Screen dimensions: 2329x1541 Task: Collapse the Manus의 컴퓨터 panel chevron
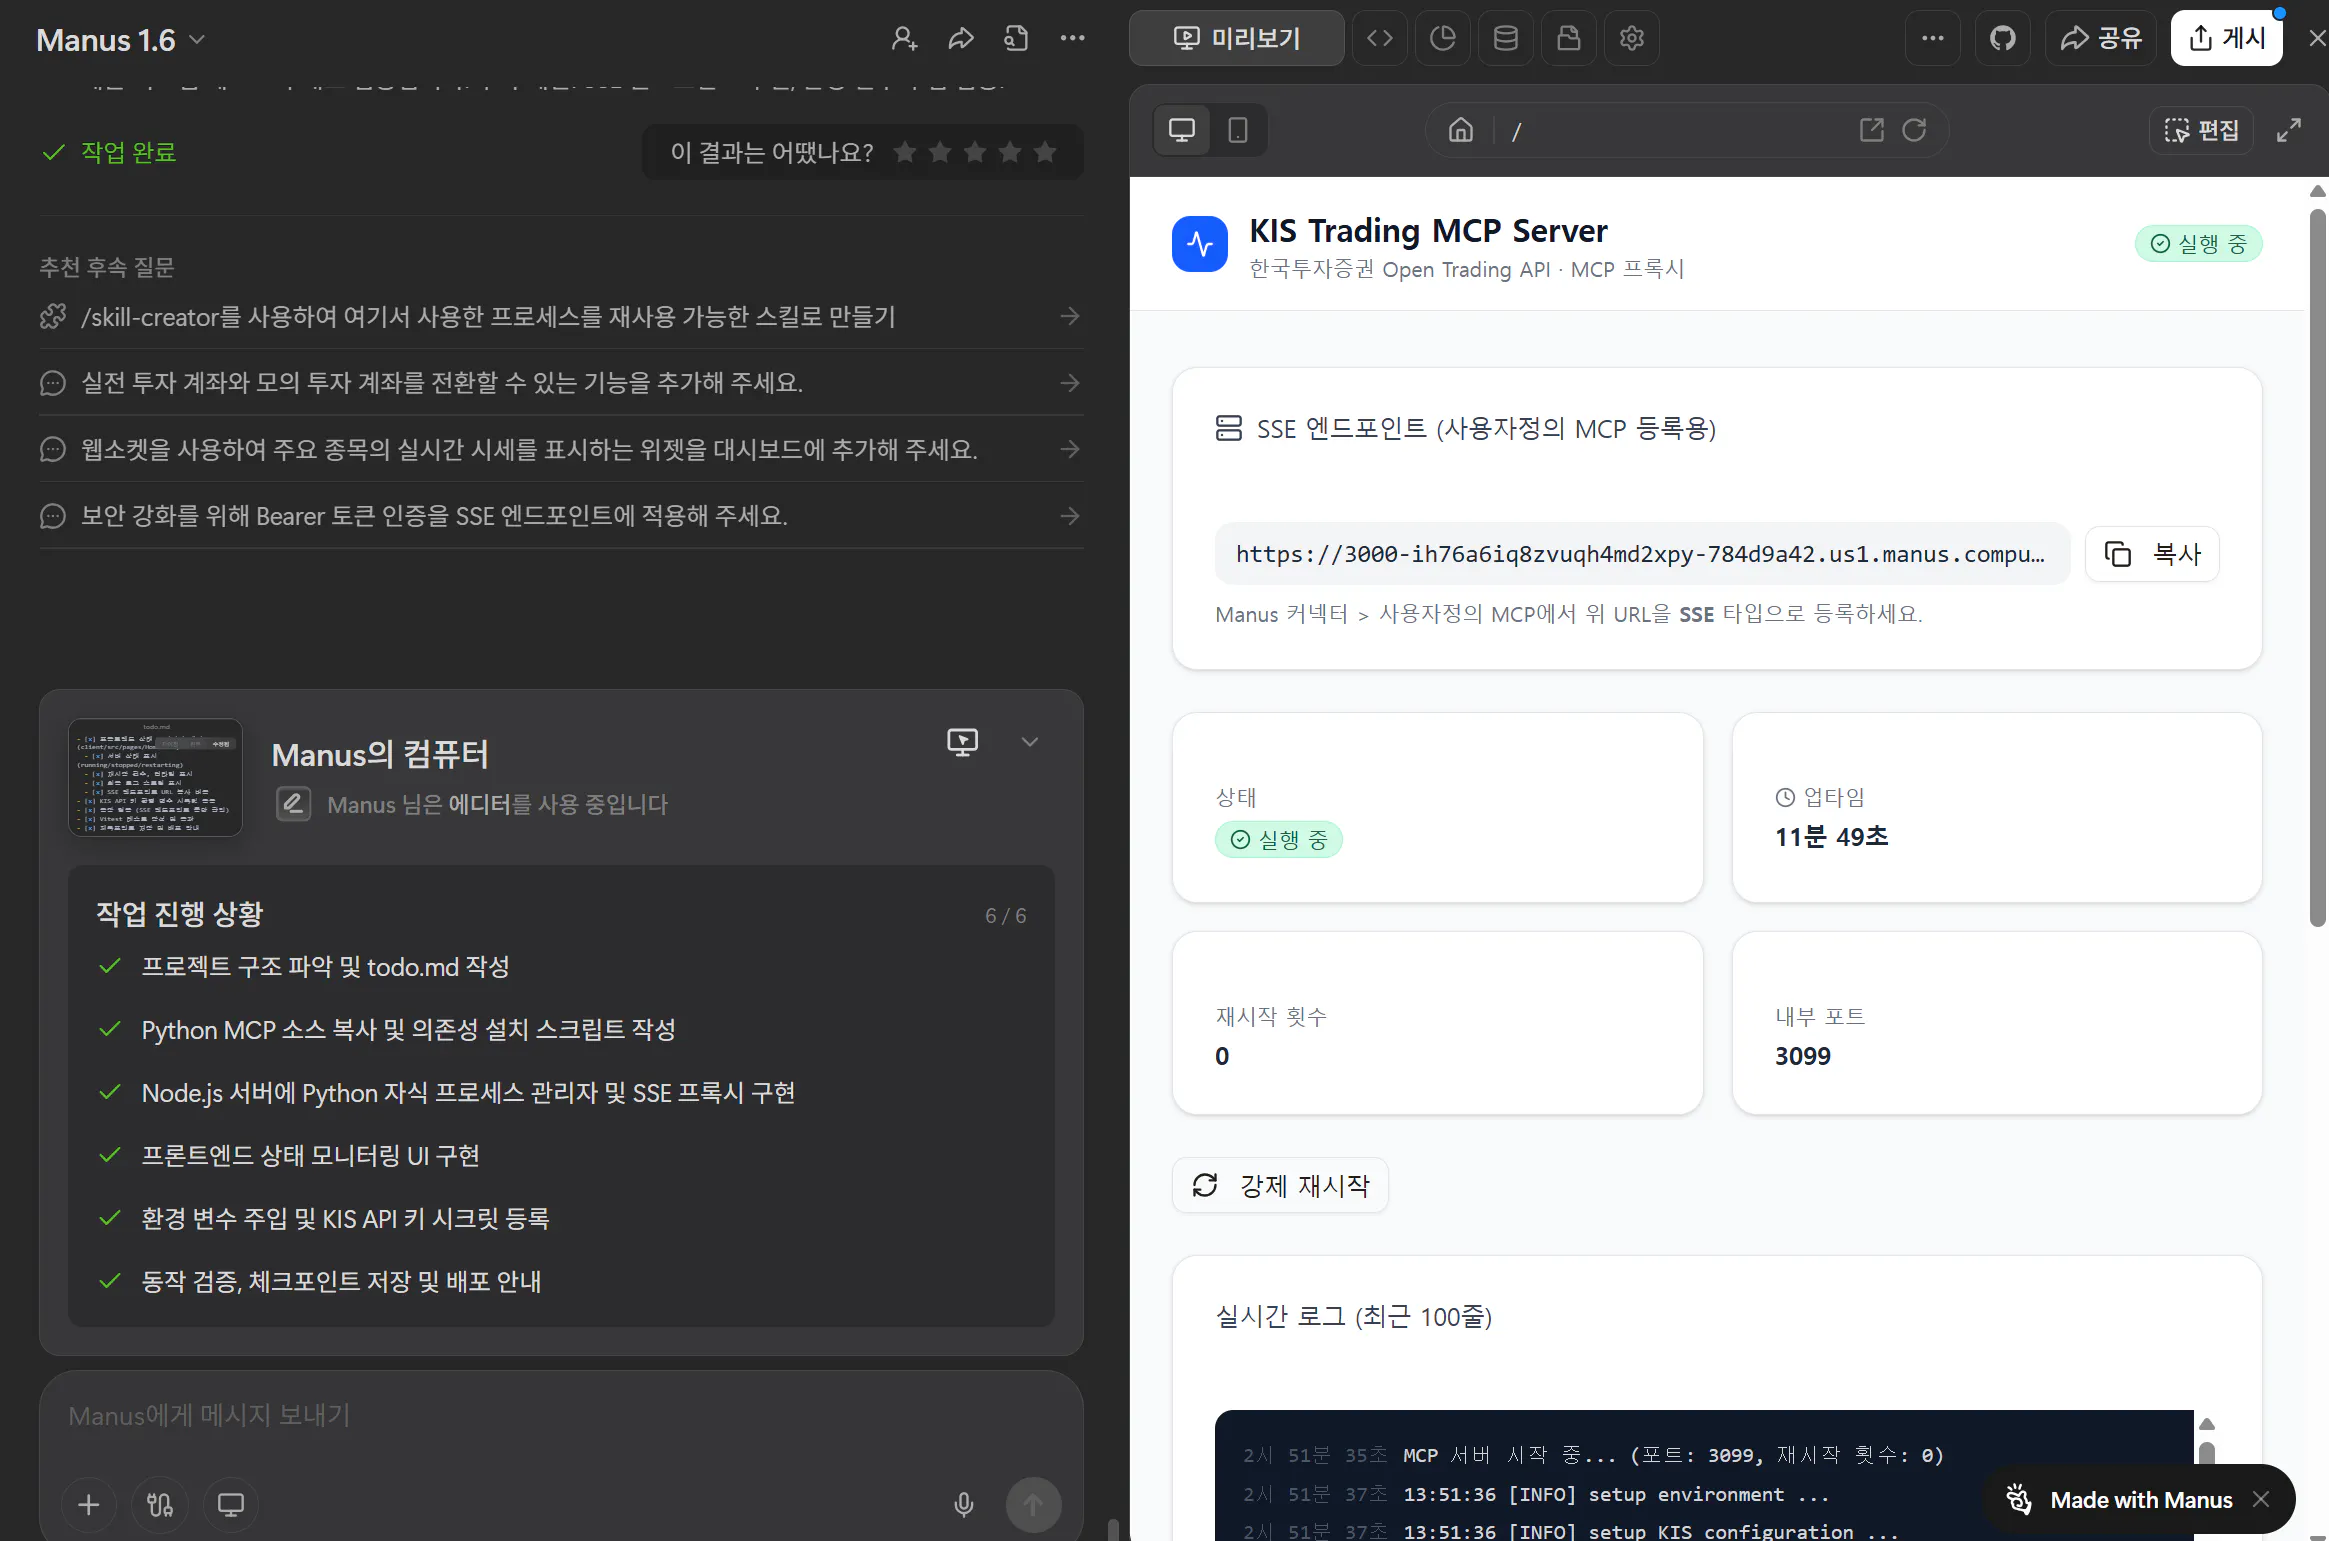click(1029, 742)
